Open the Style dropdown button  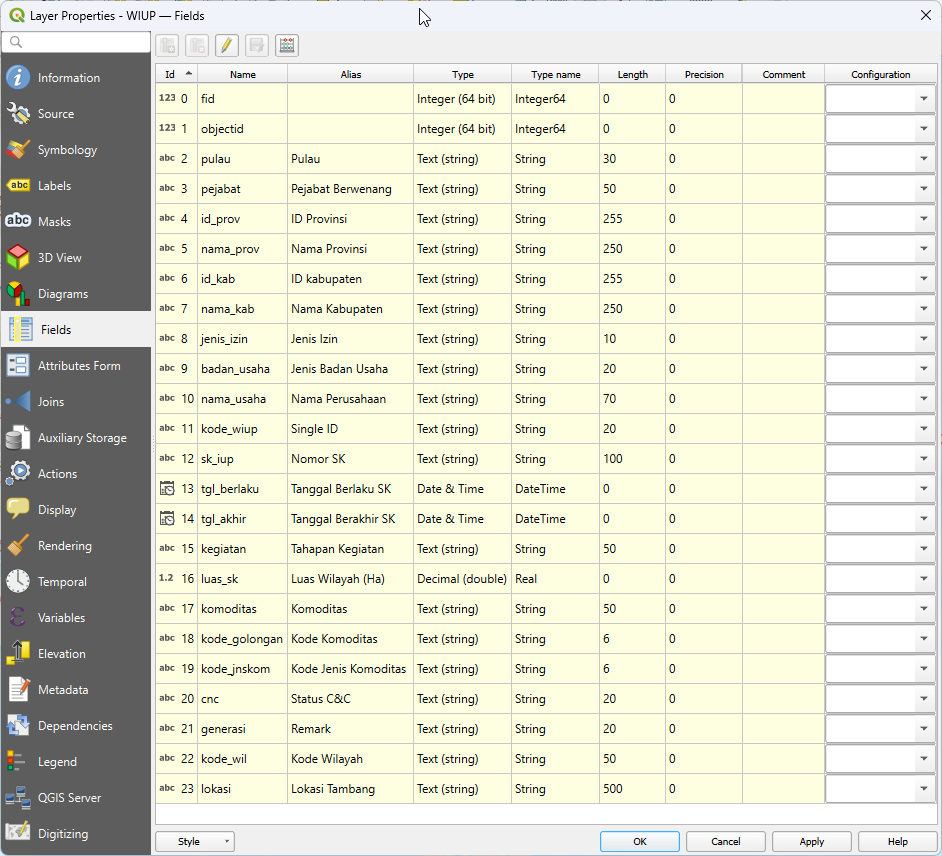coord(195,842)
